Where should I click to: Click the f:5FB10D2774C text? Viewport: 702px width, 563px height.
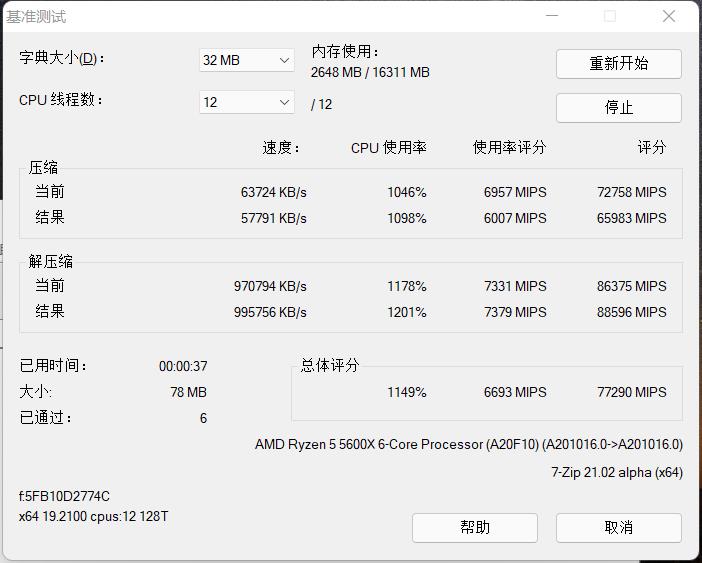(x=64, y=496)
